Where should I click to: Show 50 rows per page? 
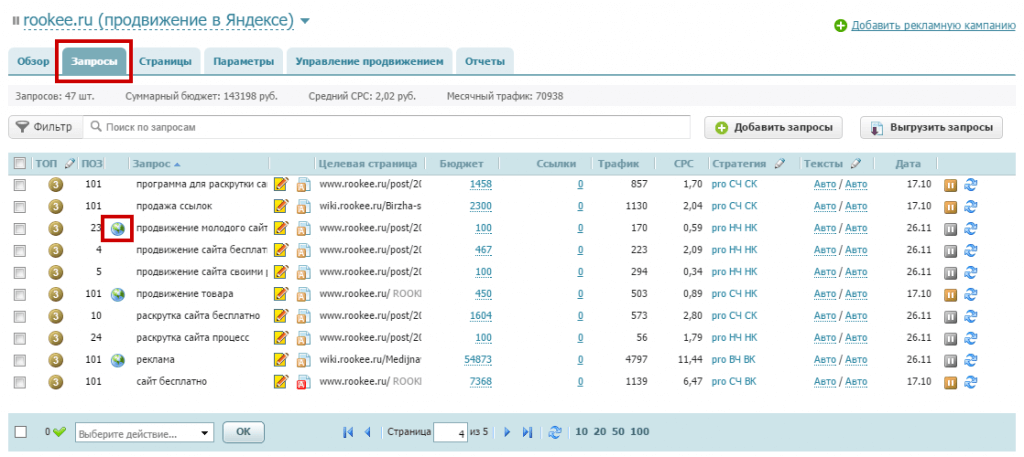(617, 432)
